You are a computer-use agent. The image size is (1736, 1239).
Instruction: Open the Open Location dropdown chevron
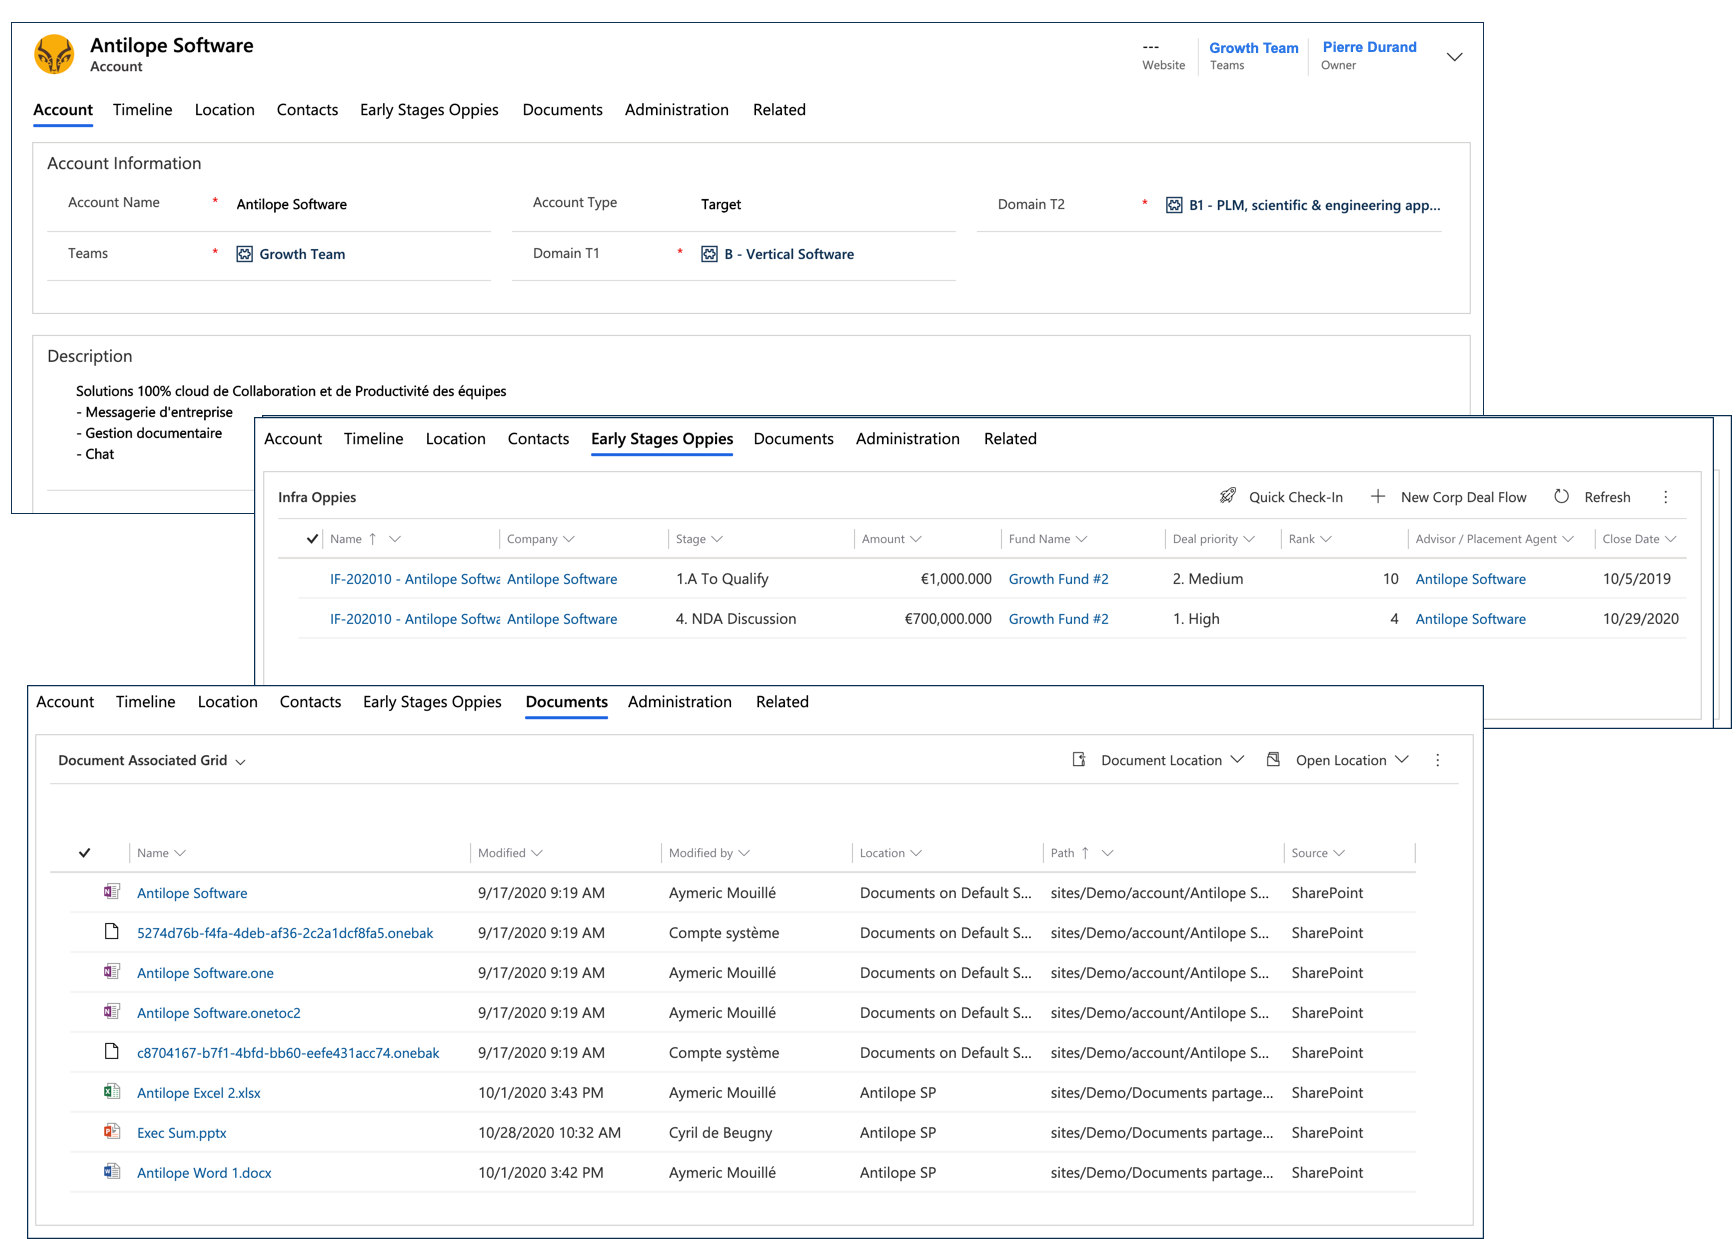[1402, 760]
